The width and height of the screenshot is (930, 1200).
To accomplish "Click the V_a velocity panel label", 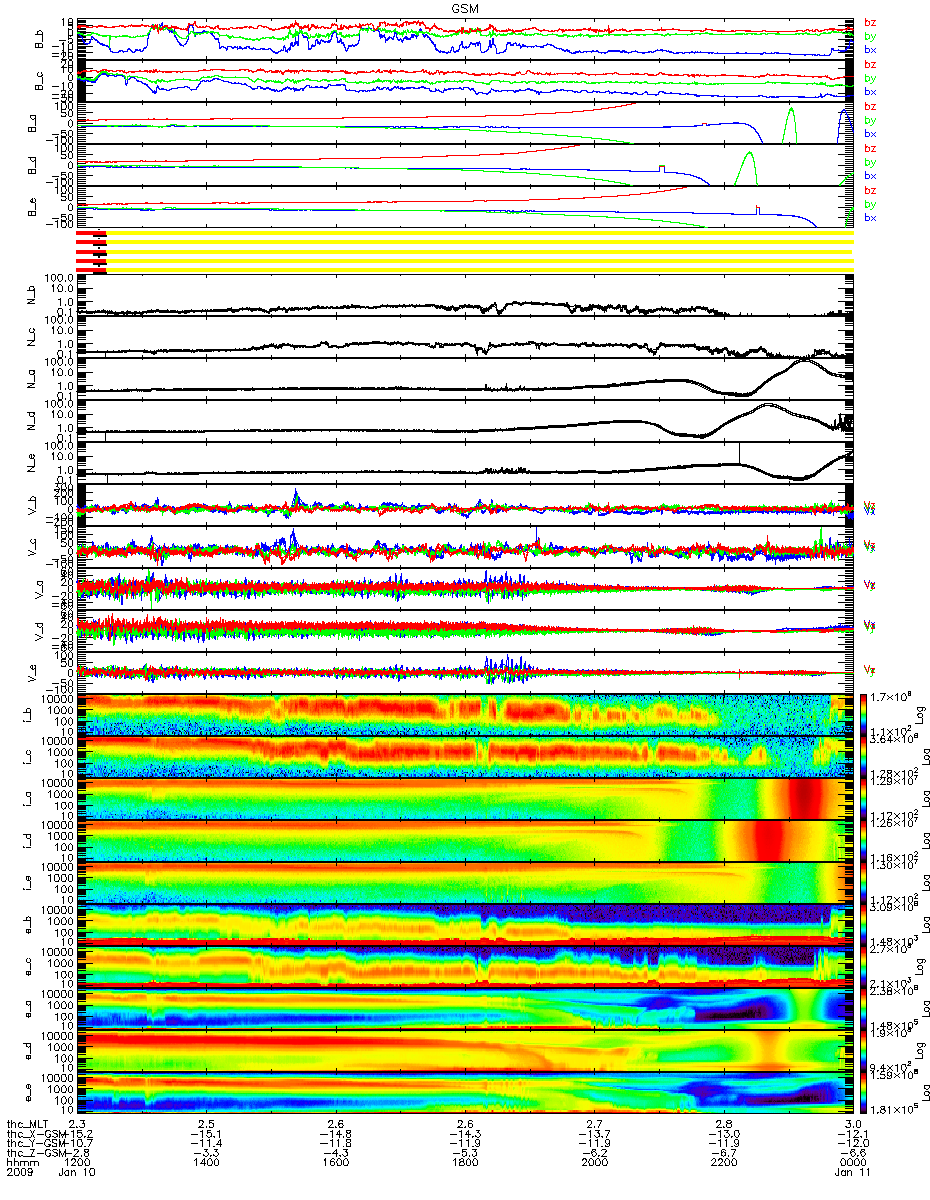I will (x=39, y=589).
